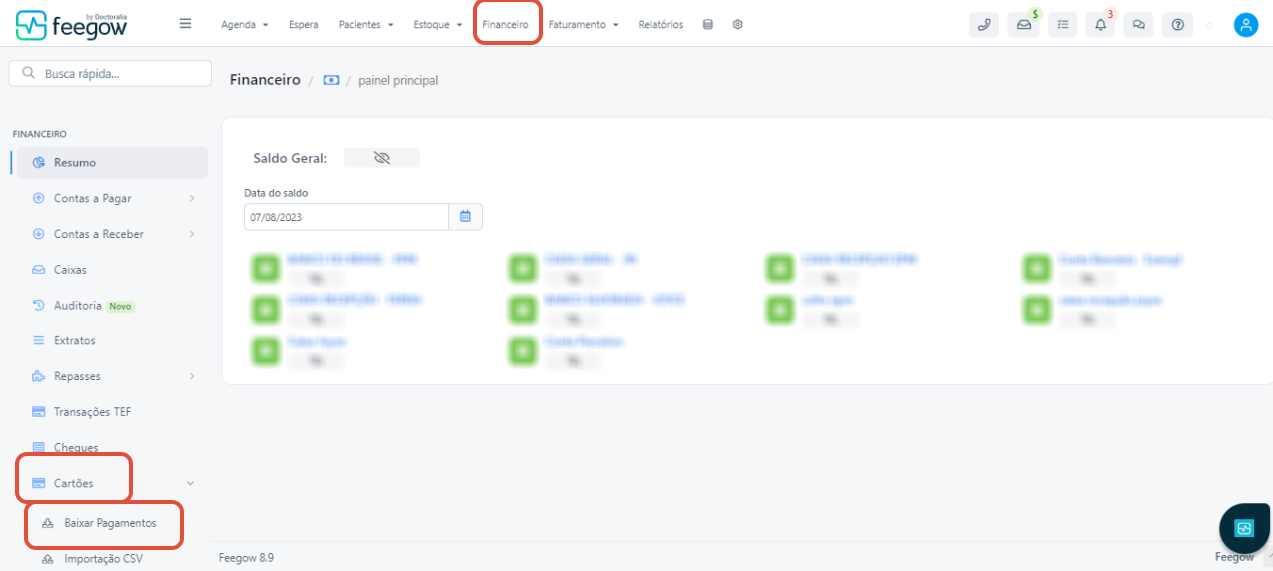The width and height of the screenshot is (1273, 571).
Task: Click the money icon in the breadcrumb
Action: click(x=331, y=80)
